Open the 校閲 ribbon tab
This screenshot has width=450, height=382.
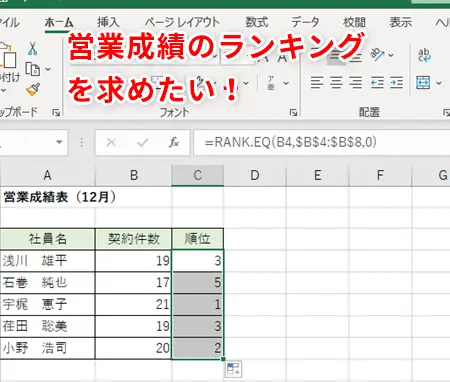354,22
